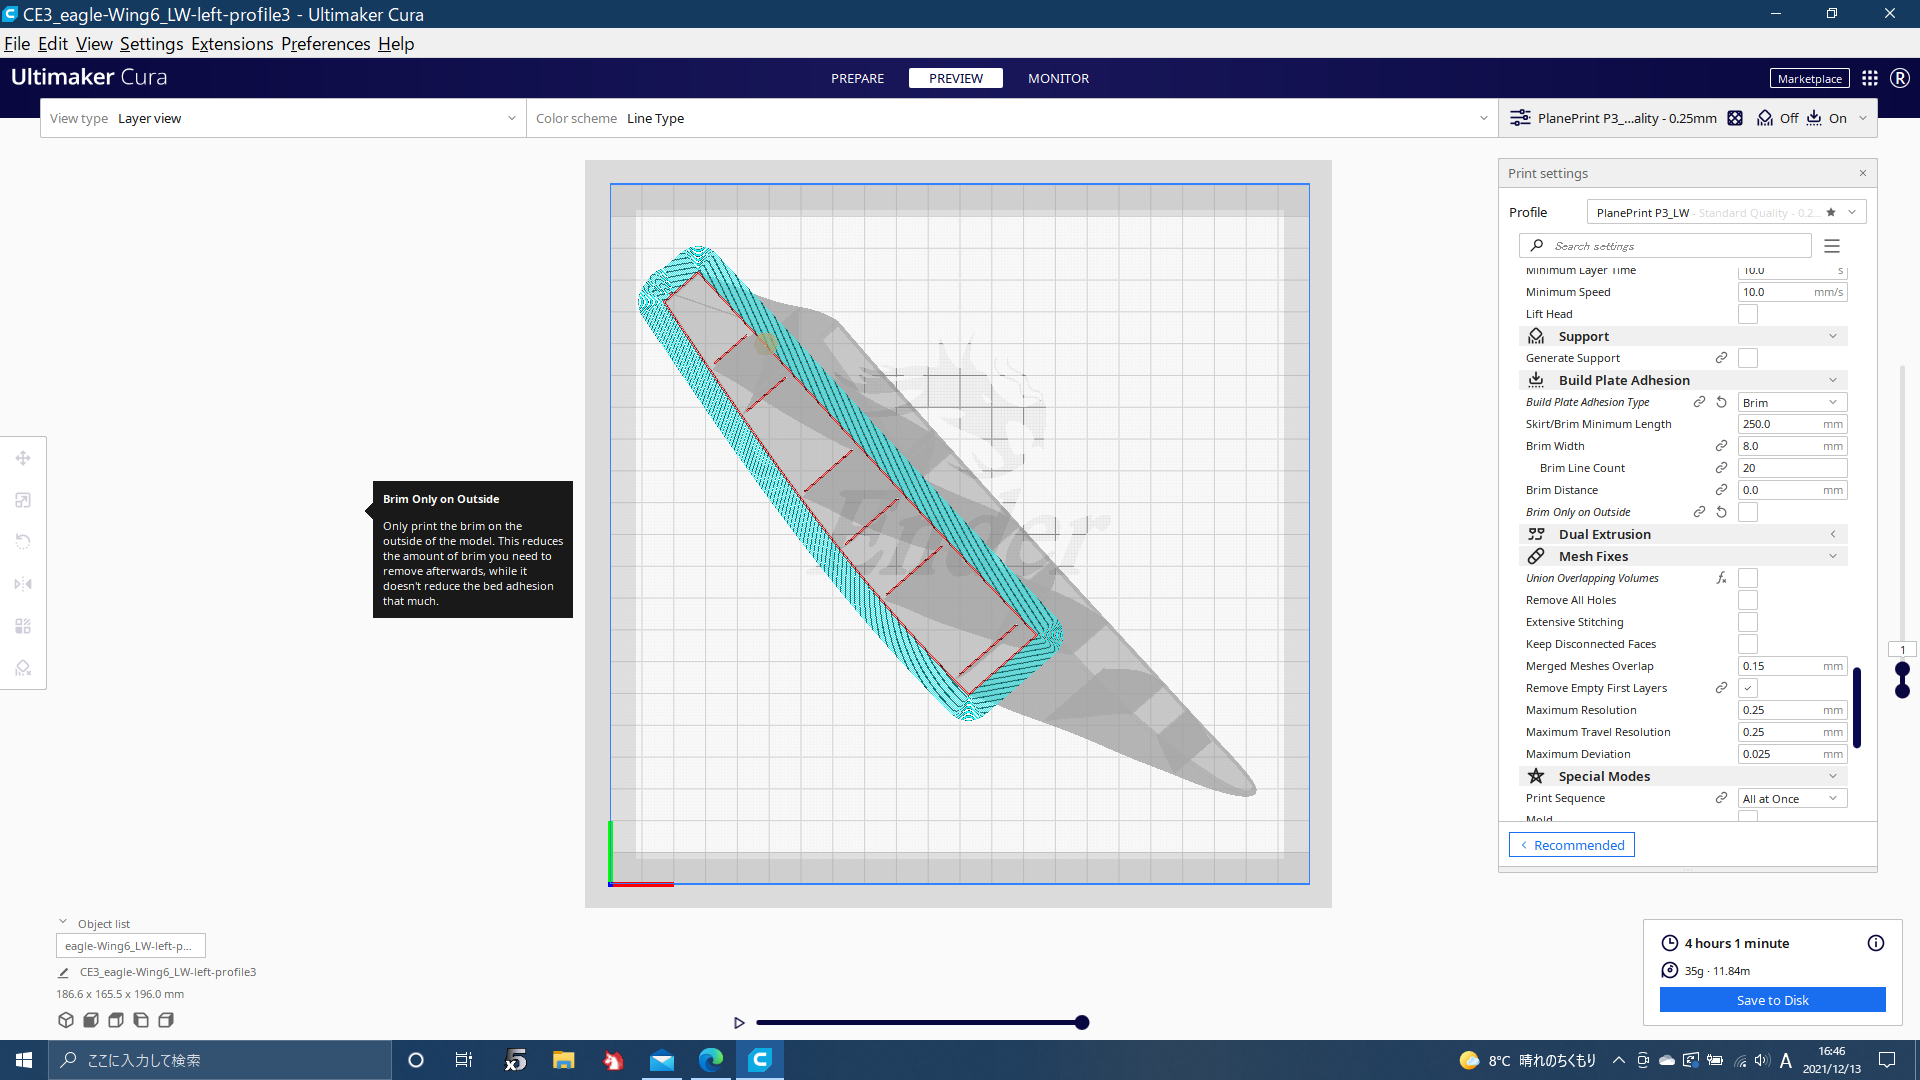Select the Support Blocker tool
Screen dimensions: 1920x1080
(x=23, y=667)
